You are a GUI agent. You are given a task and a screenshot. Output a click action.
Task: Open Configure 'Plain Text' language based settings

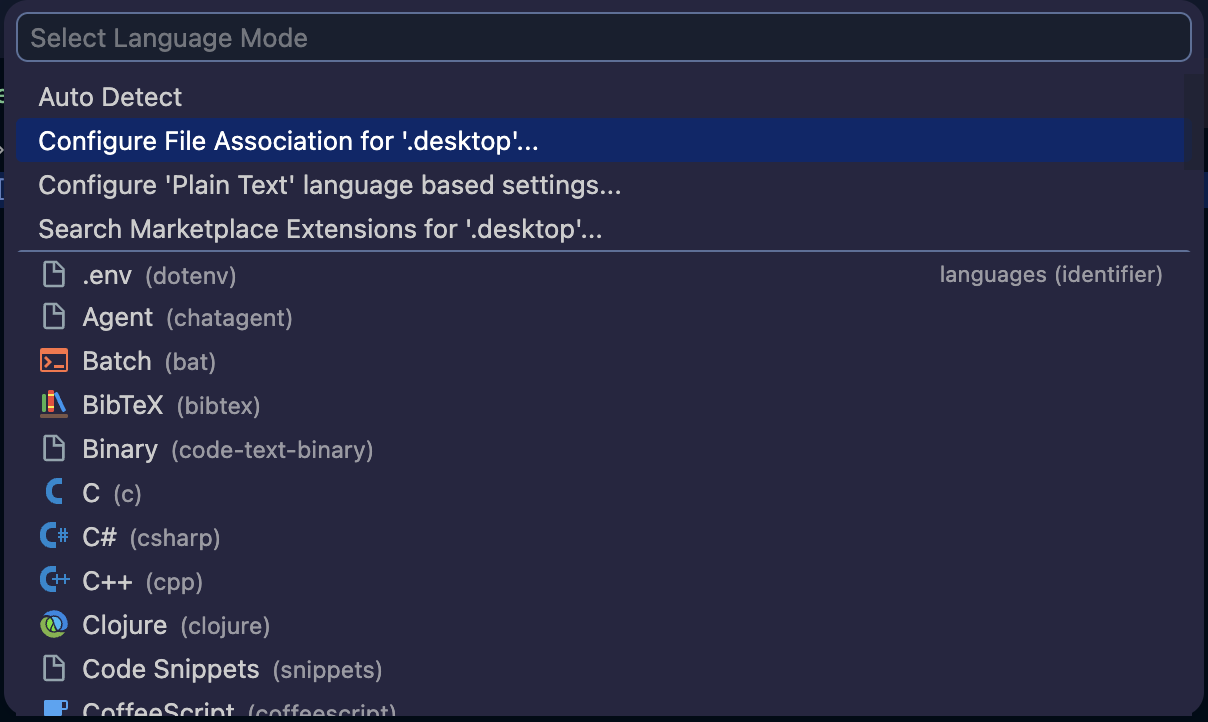pyautogui.click(x=600, y=185)
